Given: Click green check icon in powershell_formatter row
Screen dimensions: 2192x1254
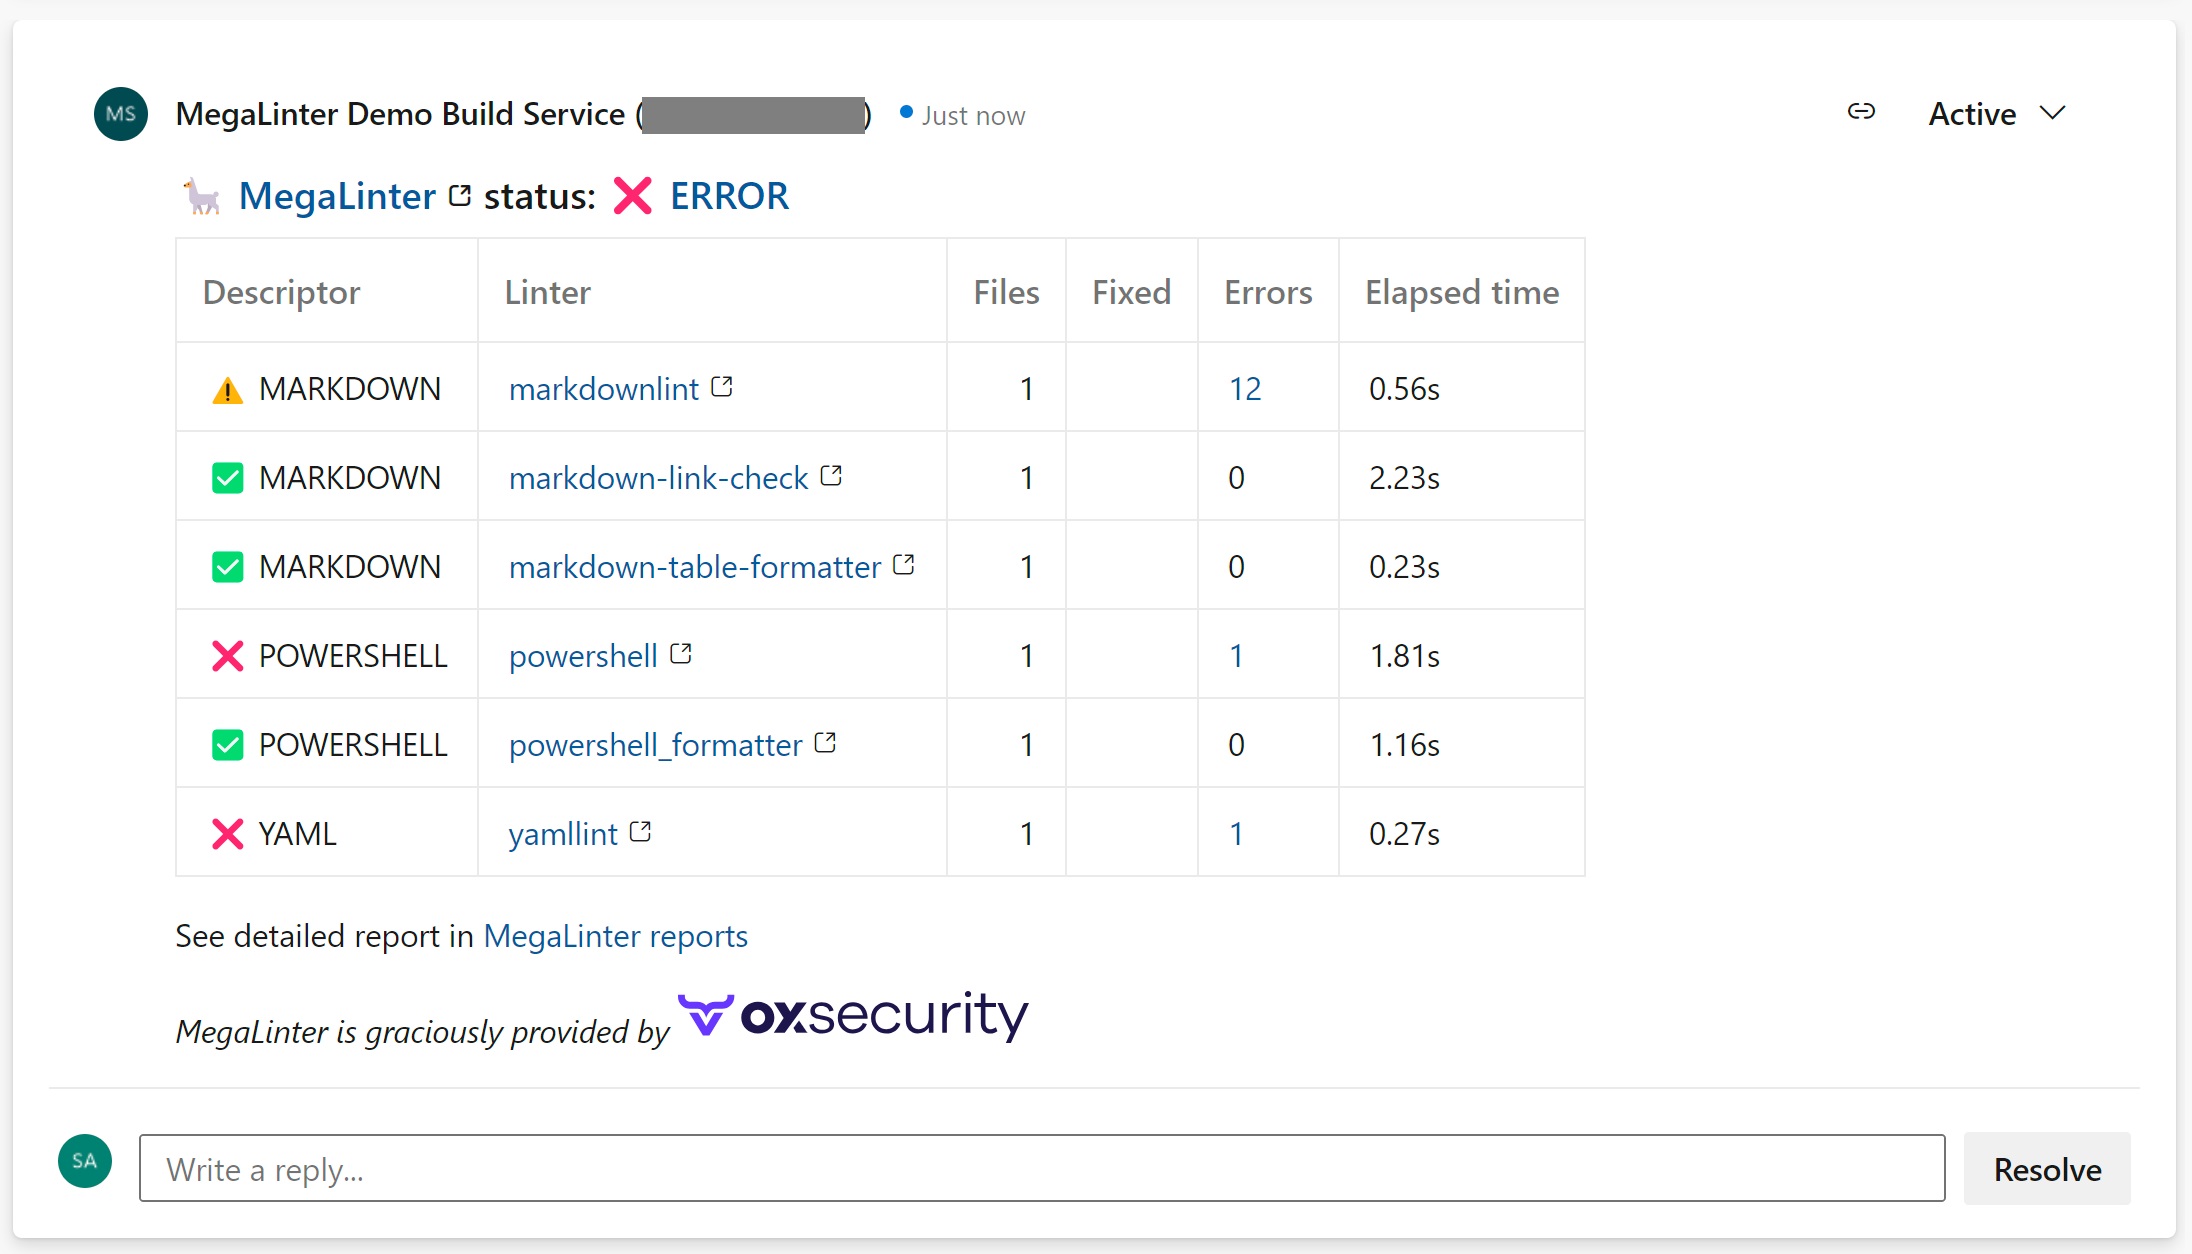Looking at the screenshot, I should (228, 745).
